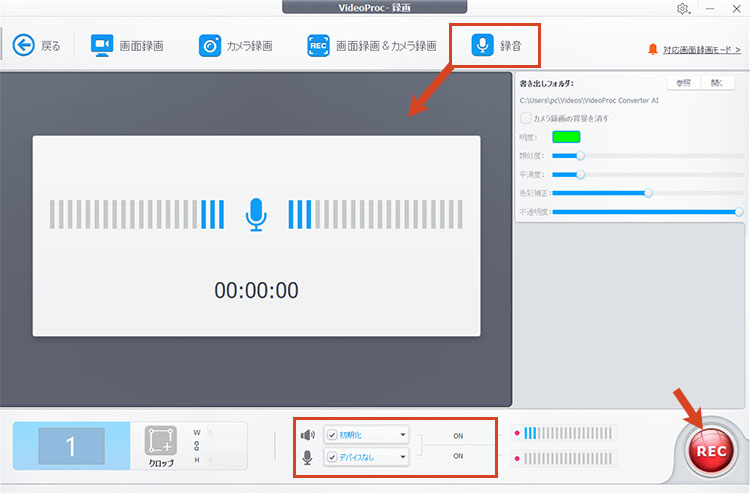Switch to カメラ録画 camera recording mode
750x494 pixels.
(x=235, y=46)
